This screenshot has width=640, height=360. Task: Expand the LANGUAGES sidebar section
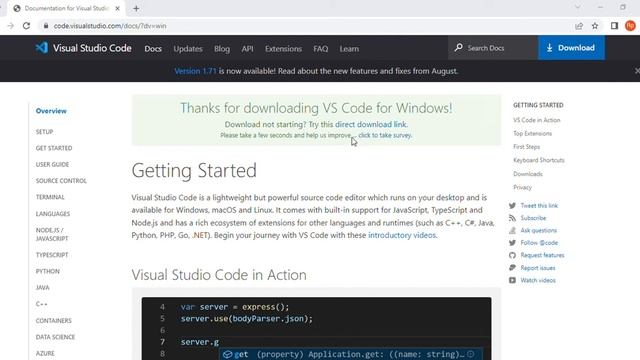pos(53,214)
